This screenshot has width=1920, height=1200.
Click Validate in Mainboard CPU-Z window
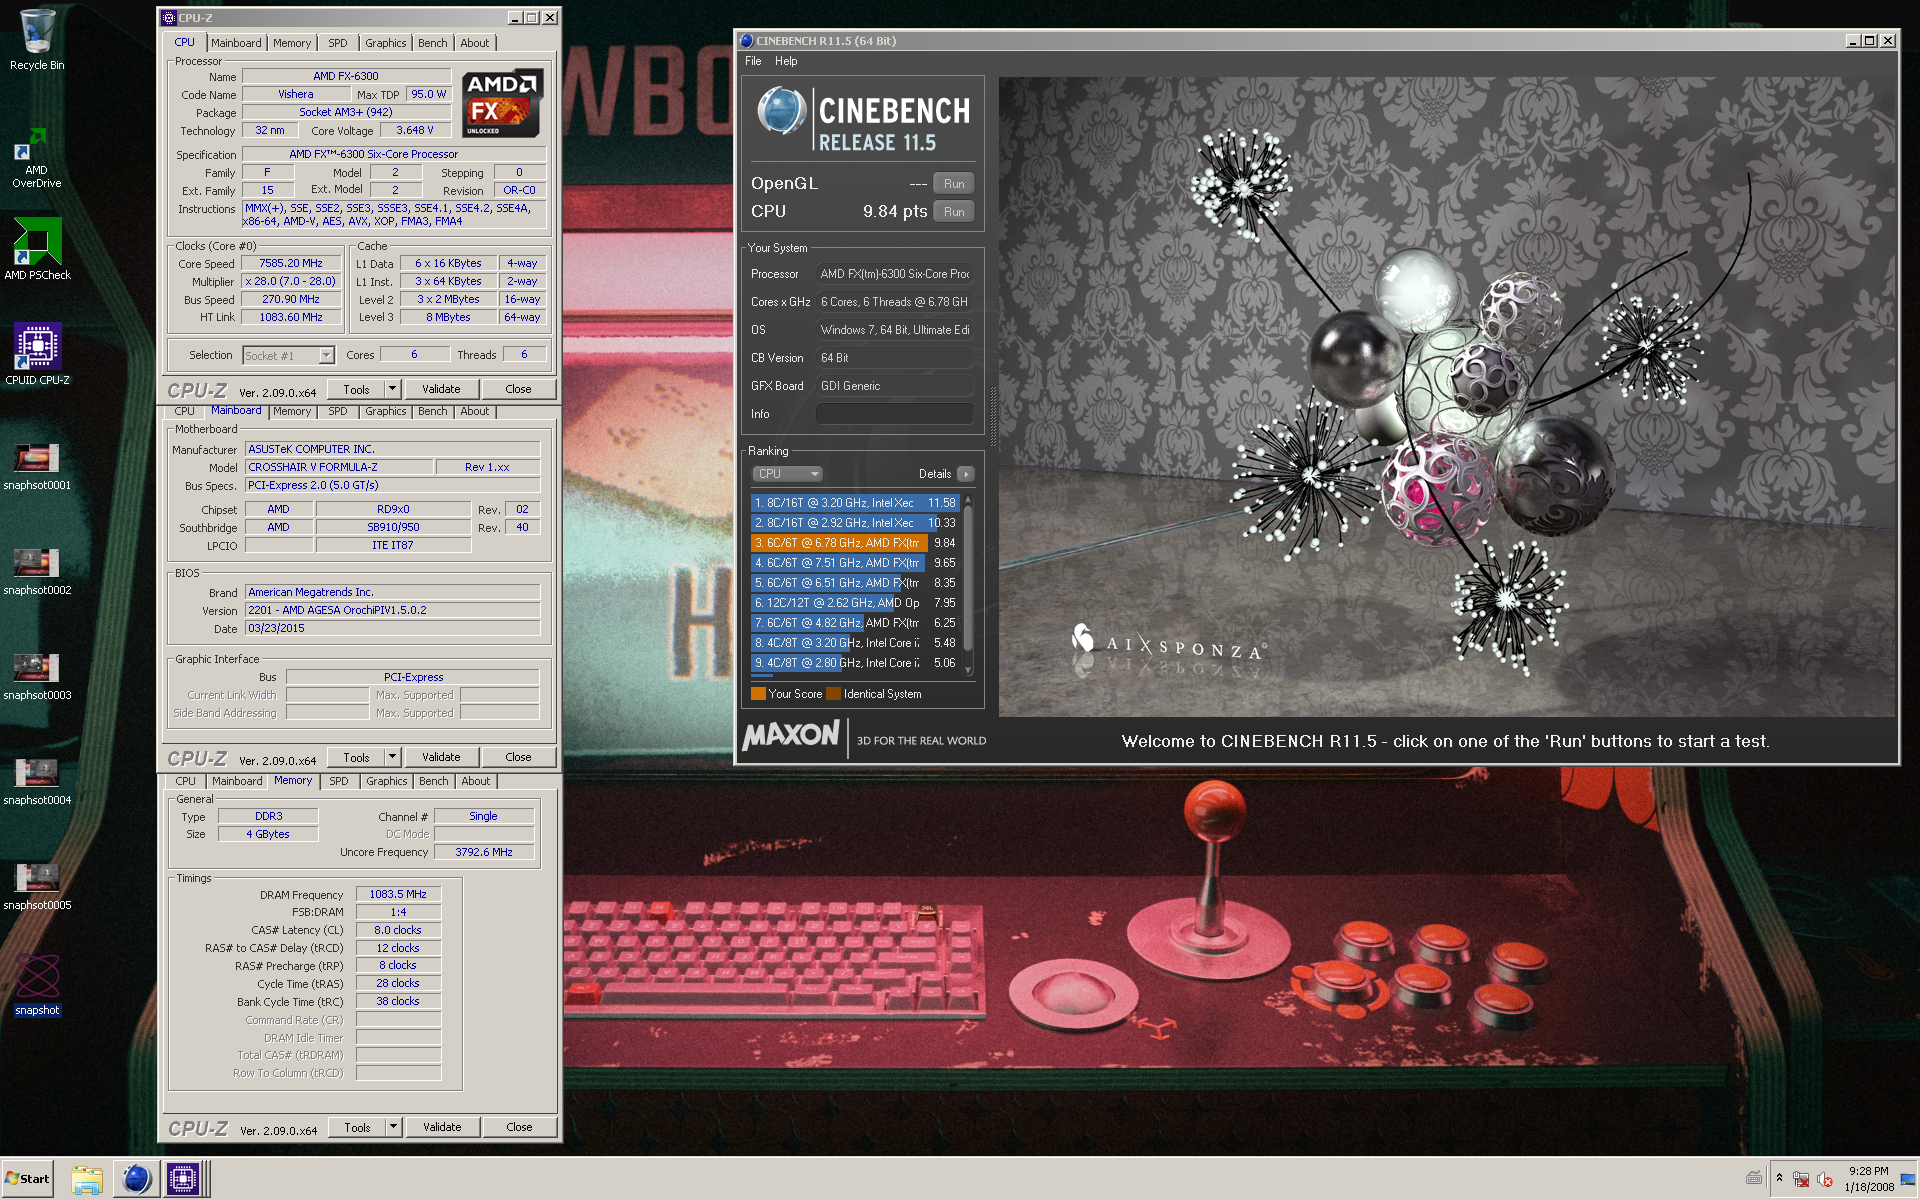(441, 758)
